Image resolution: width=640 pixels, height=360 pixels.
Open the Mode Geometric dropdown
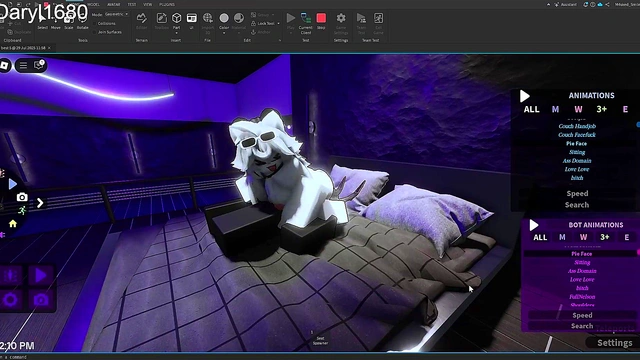[x=116, y=14]
